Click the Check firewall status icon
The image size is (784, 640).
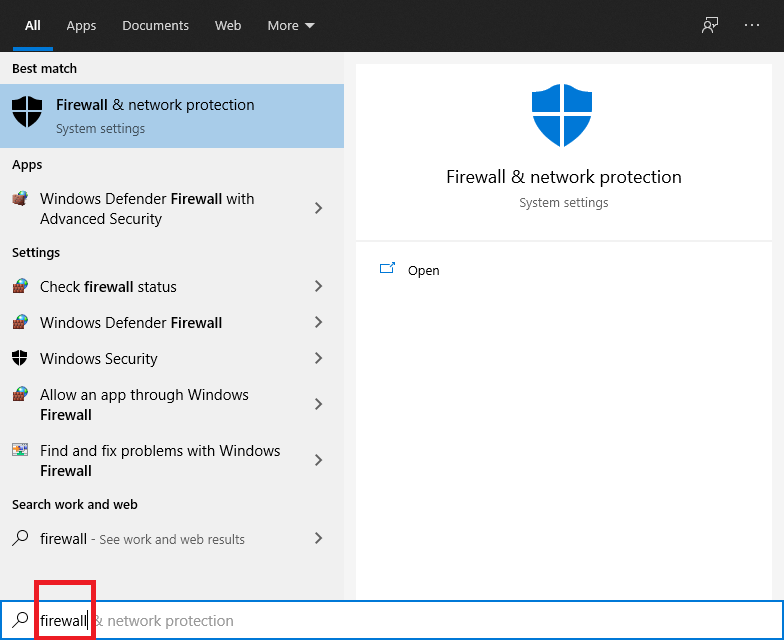20,286
